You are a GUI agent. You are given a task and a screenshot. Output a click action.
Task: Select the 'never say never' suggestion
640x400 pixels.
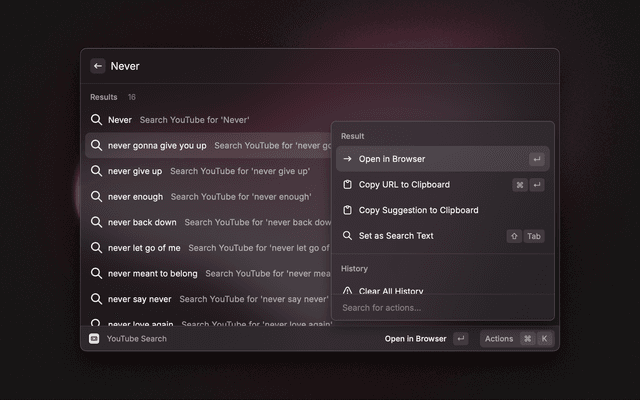point(139,299)
